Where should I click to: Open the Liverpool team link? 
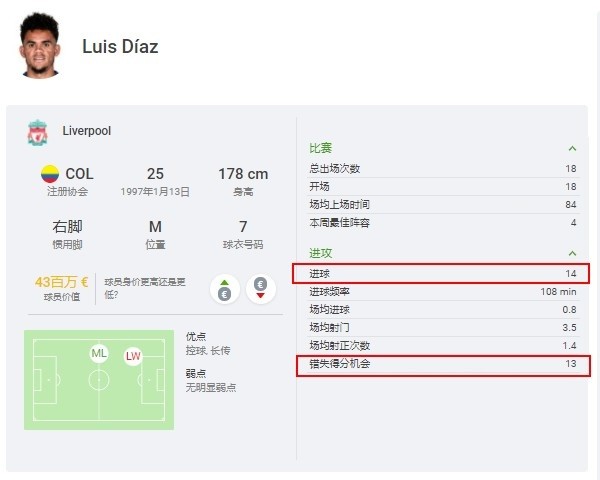click(87, 131)
